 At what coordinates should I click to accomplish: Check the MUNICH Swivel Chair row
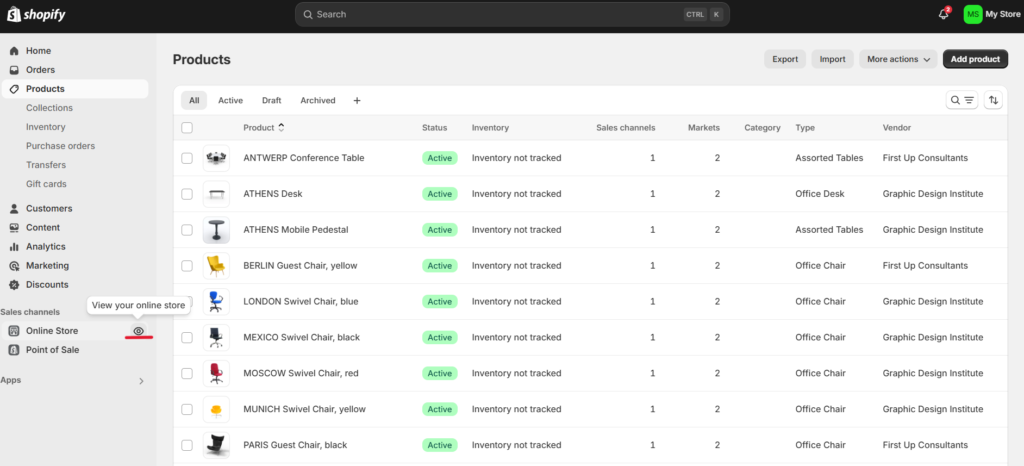coord(187,409)
